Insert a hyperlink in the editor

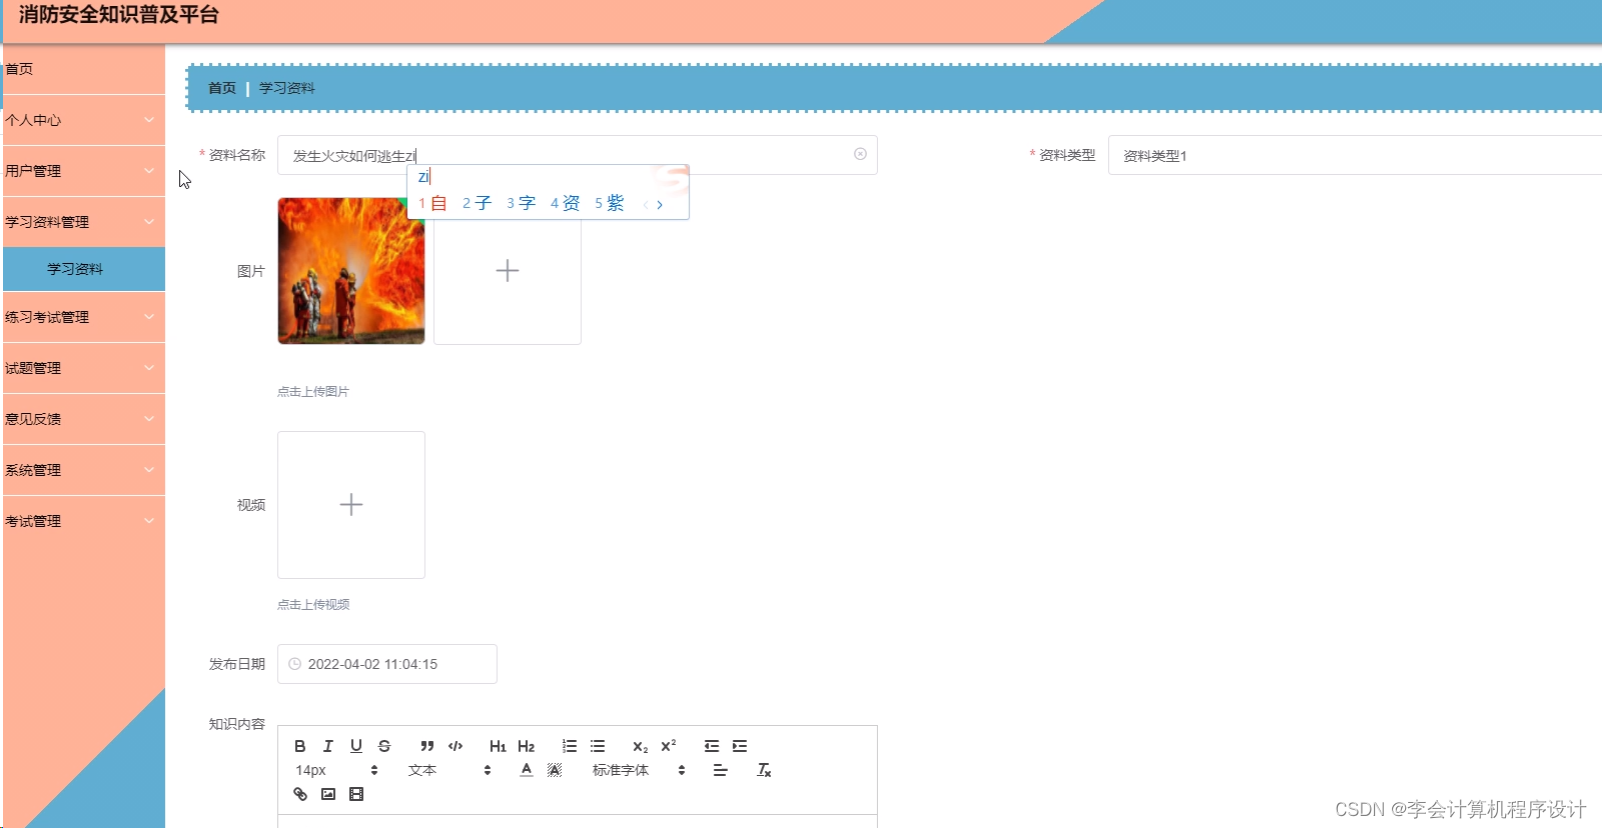pyautogui.click(x=300, y=794)
